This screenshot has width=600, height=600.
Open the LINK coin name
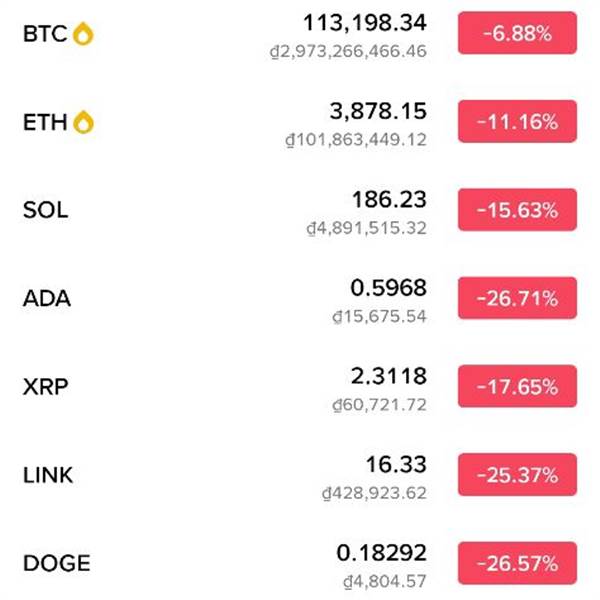pos(48,474)
